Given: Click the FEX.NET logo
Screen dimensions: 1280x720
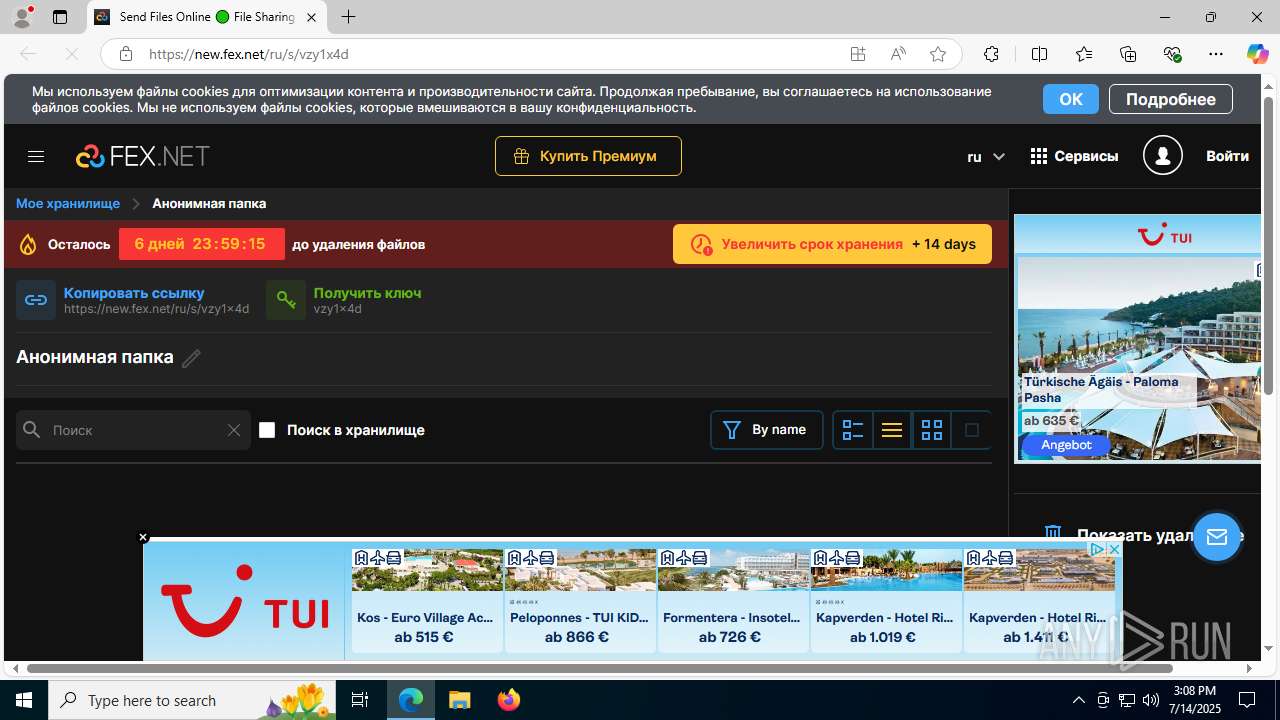Looking at the screenshot, I should 142,156.
